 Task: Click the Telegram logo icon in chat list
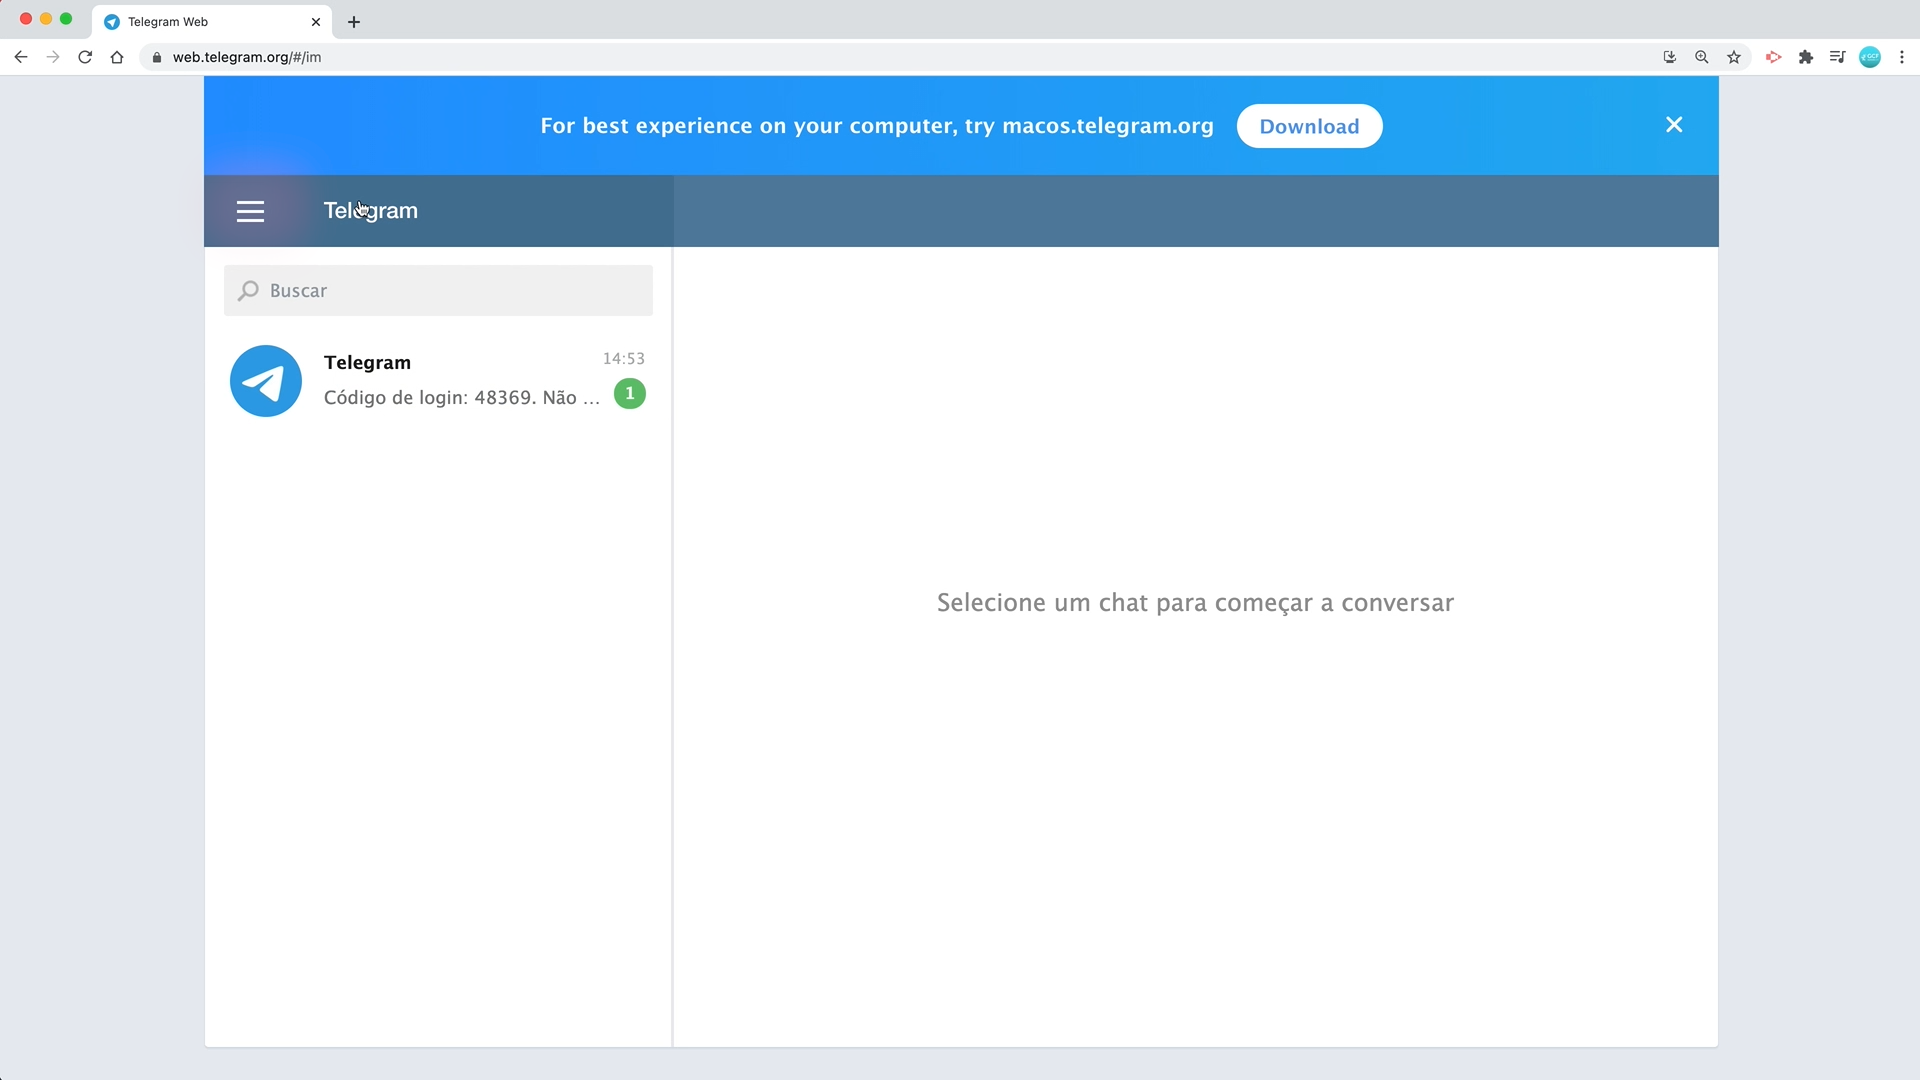pyautogui.click(x=266, y=381)
